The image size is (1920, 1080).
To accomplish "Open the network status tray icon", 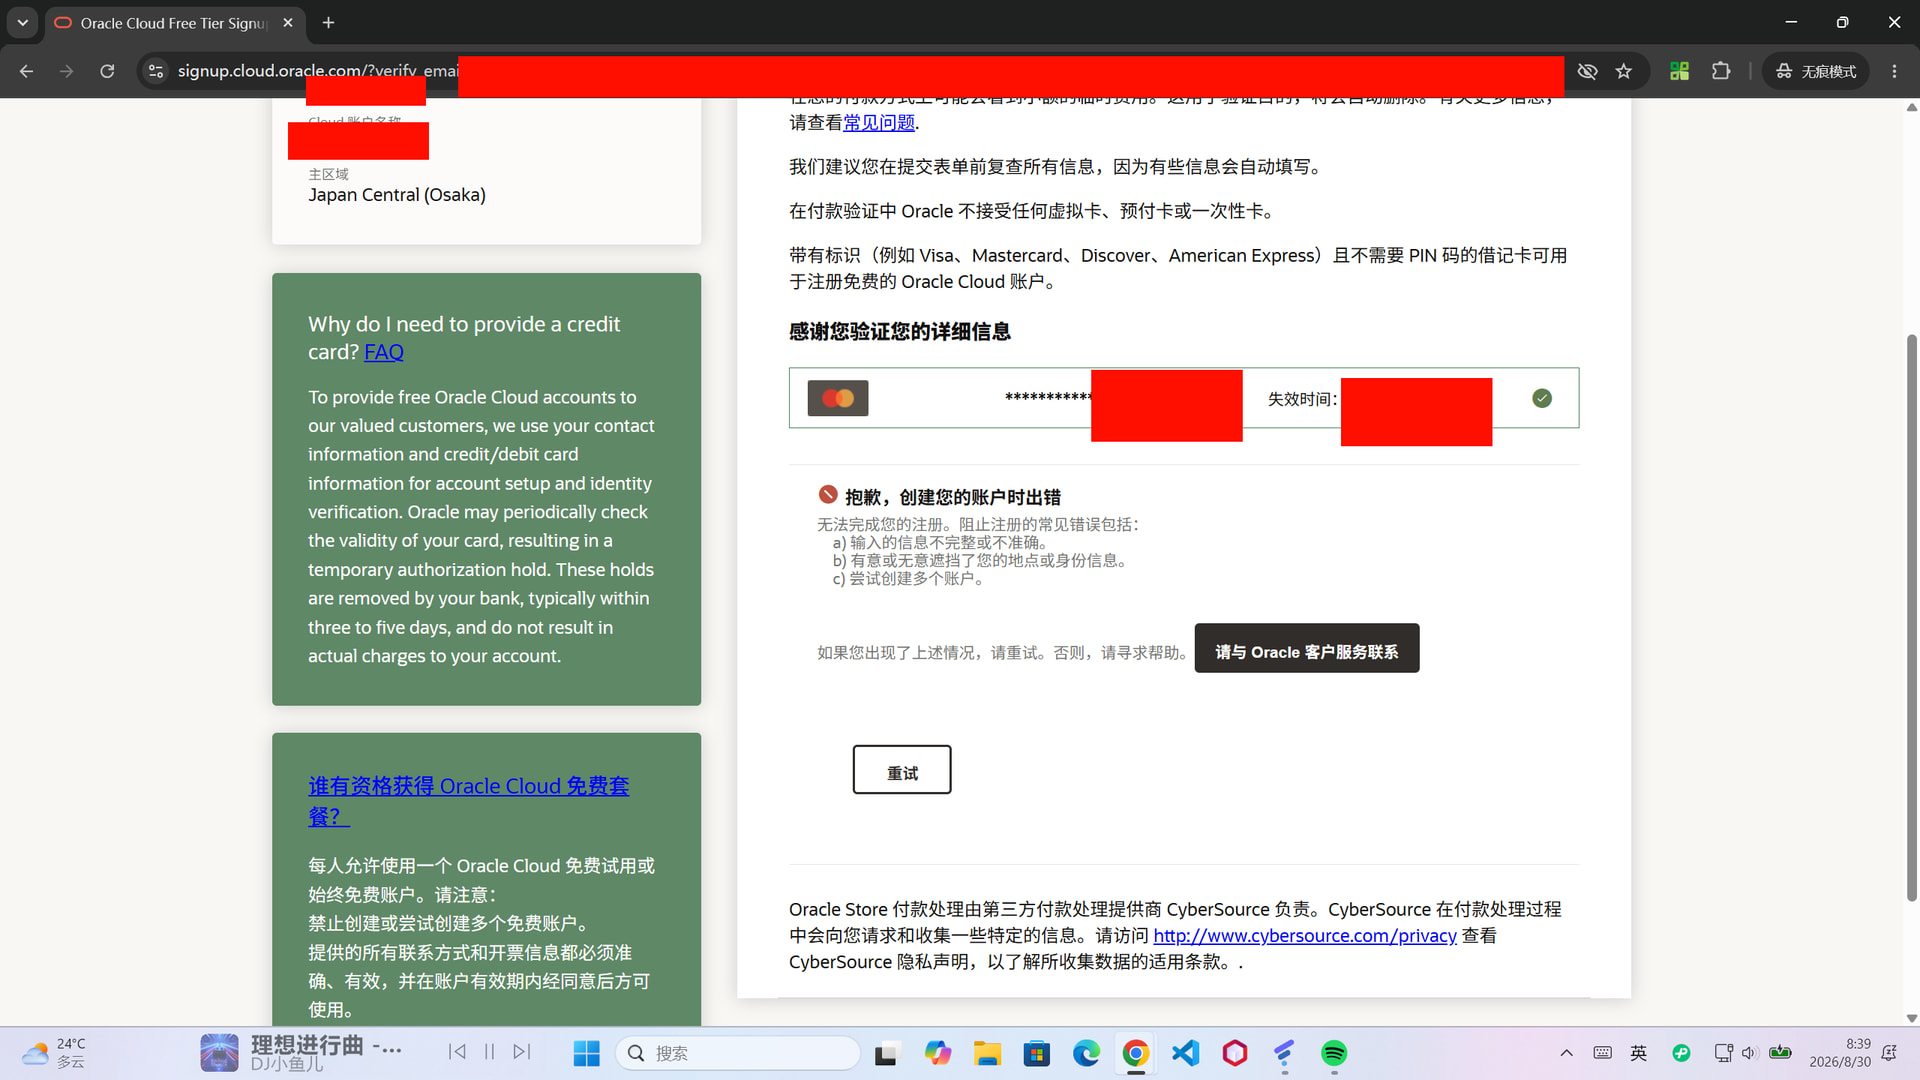I will click(x=1724, y=1053).
